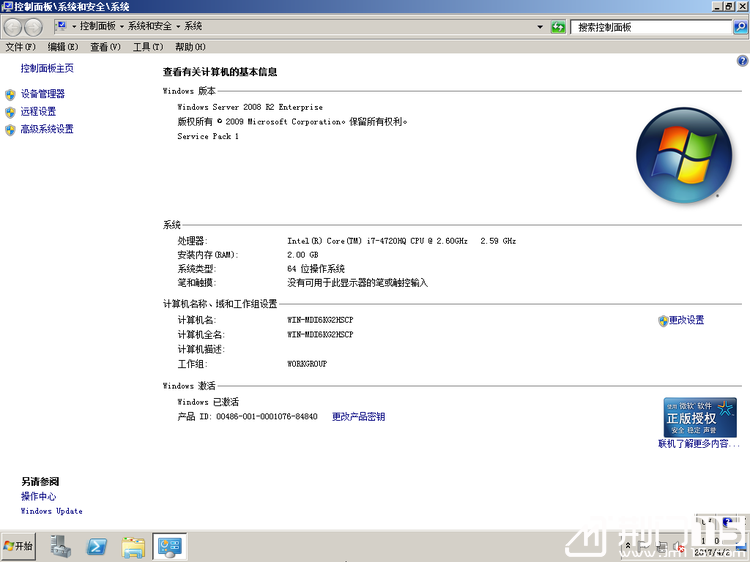750x562 pixels.
Task: Open Windows Explorer folder taskbar icon
Action: coord(133,546)
